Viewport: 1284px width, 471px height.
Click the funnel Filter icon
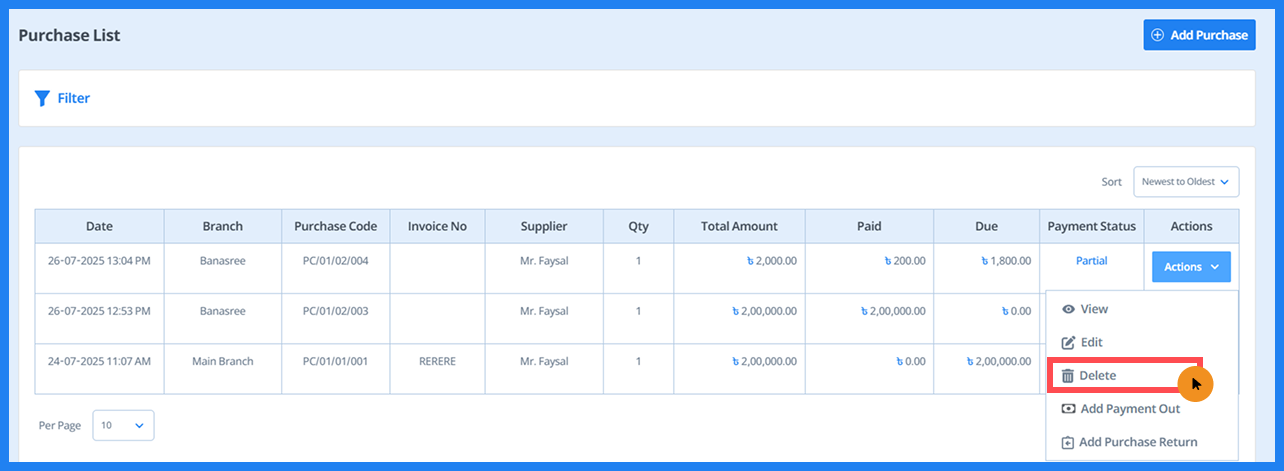pyautogui.click(x=42, y=98)
